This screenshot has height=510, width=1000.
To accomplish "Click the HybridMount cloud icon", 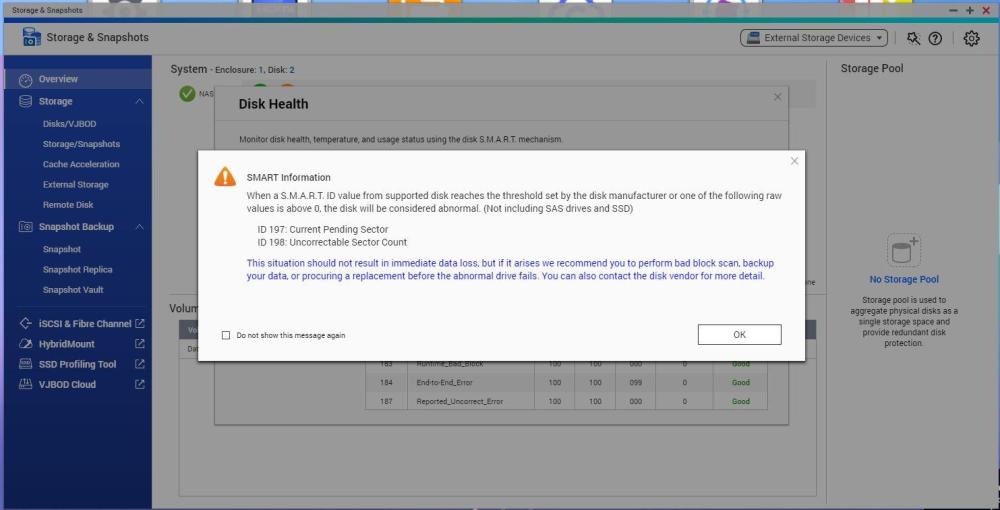I will (x=26, y=344).
